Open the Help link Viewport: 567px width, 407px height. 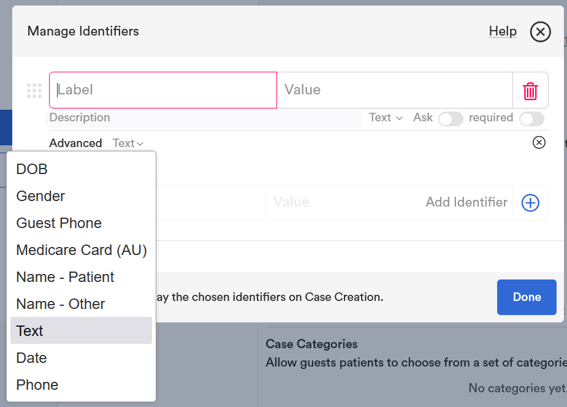click(503, 31)
